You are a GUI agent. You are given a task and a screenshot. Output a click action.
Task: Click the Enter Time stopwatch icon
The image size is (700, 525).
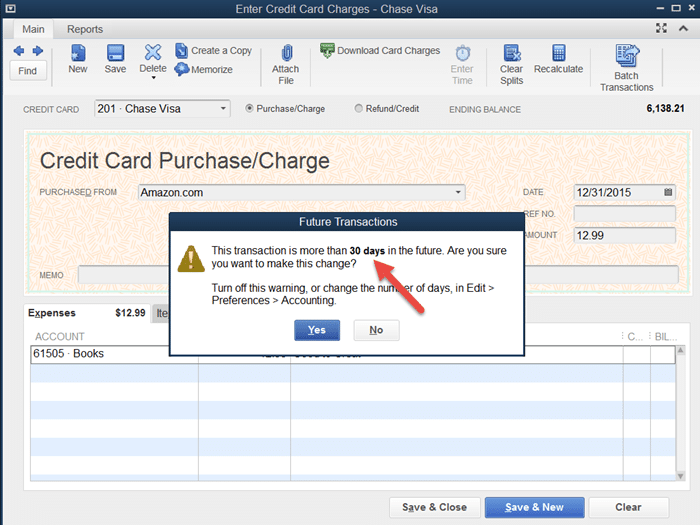click(x=462, y=54)
